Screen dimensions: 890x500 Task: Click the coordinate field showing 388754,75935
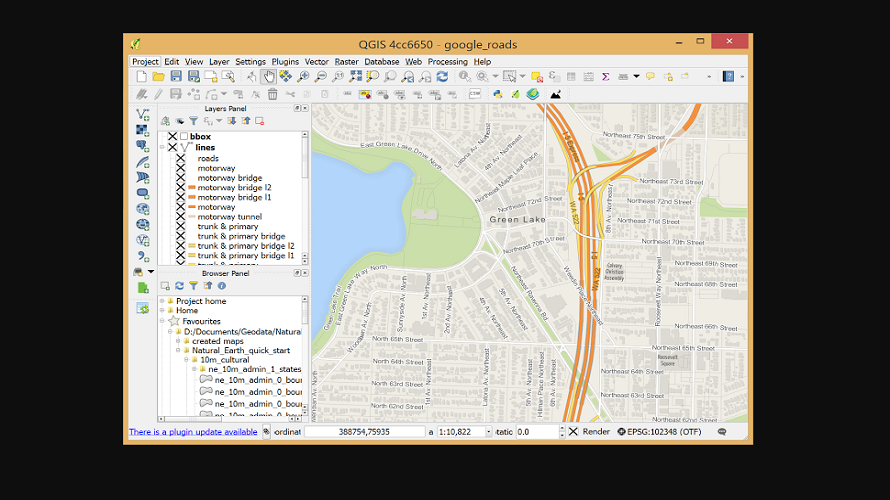[x=364, y=432]
